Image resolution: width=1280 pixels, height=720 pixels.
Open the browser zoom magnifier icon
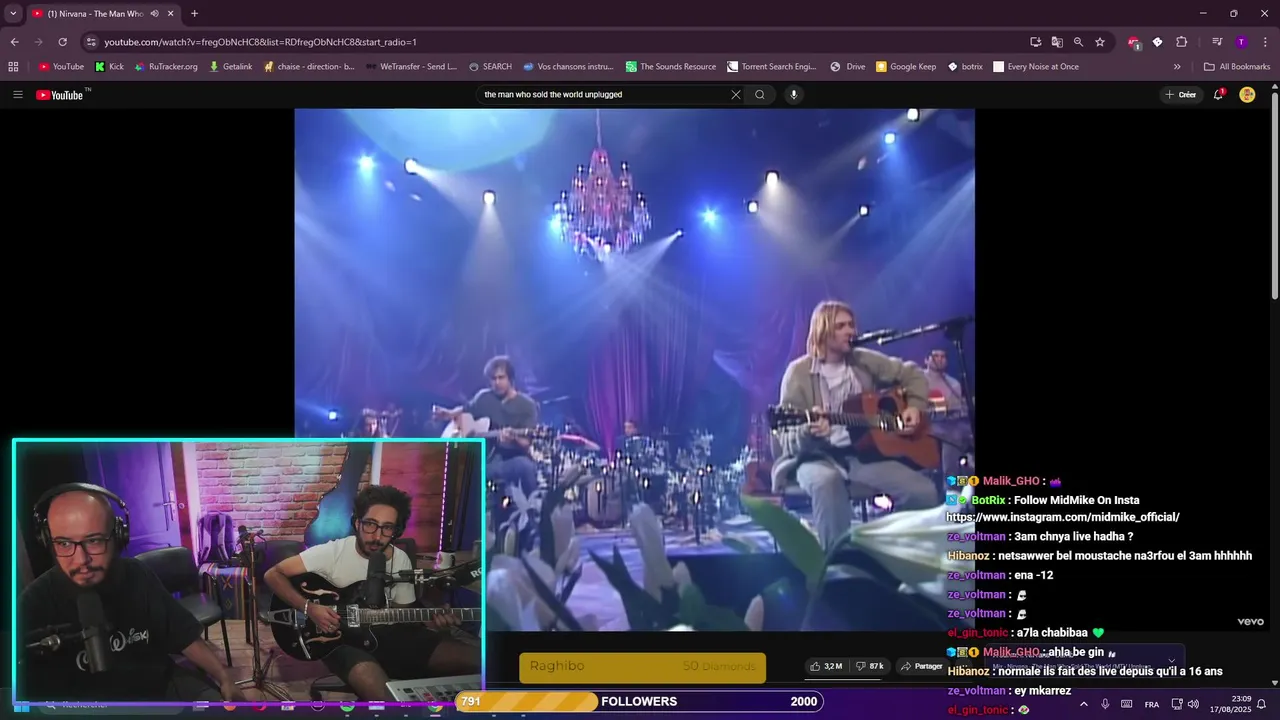[x=1078, y=42]
